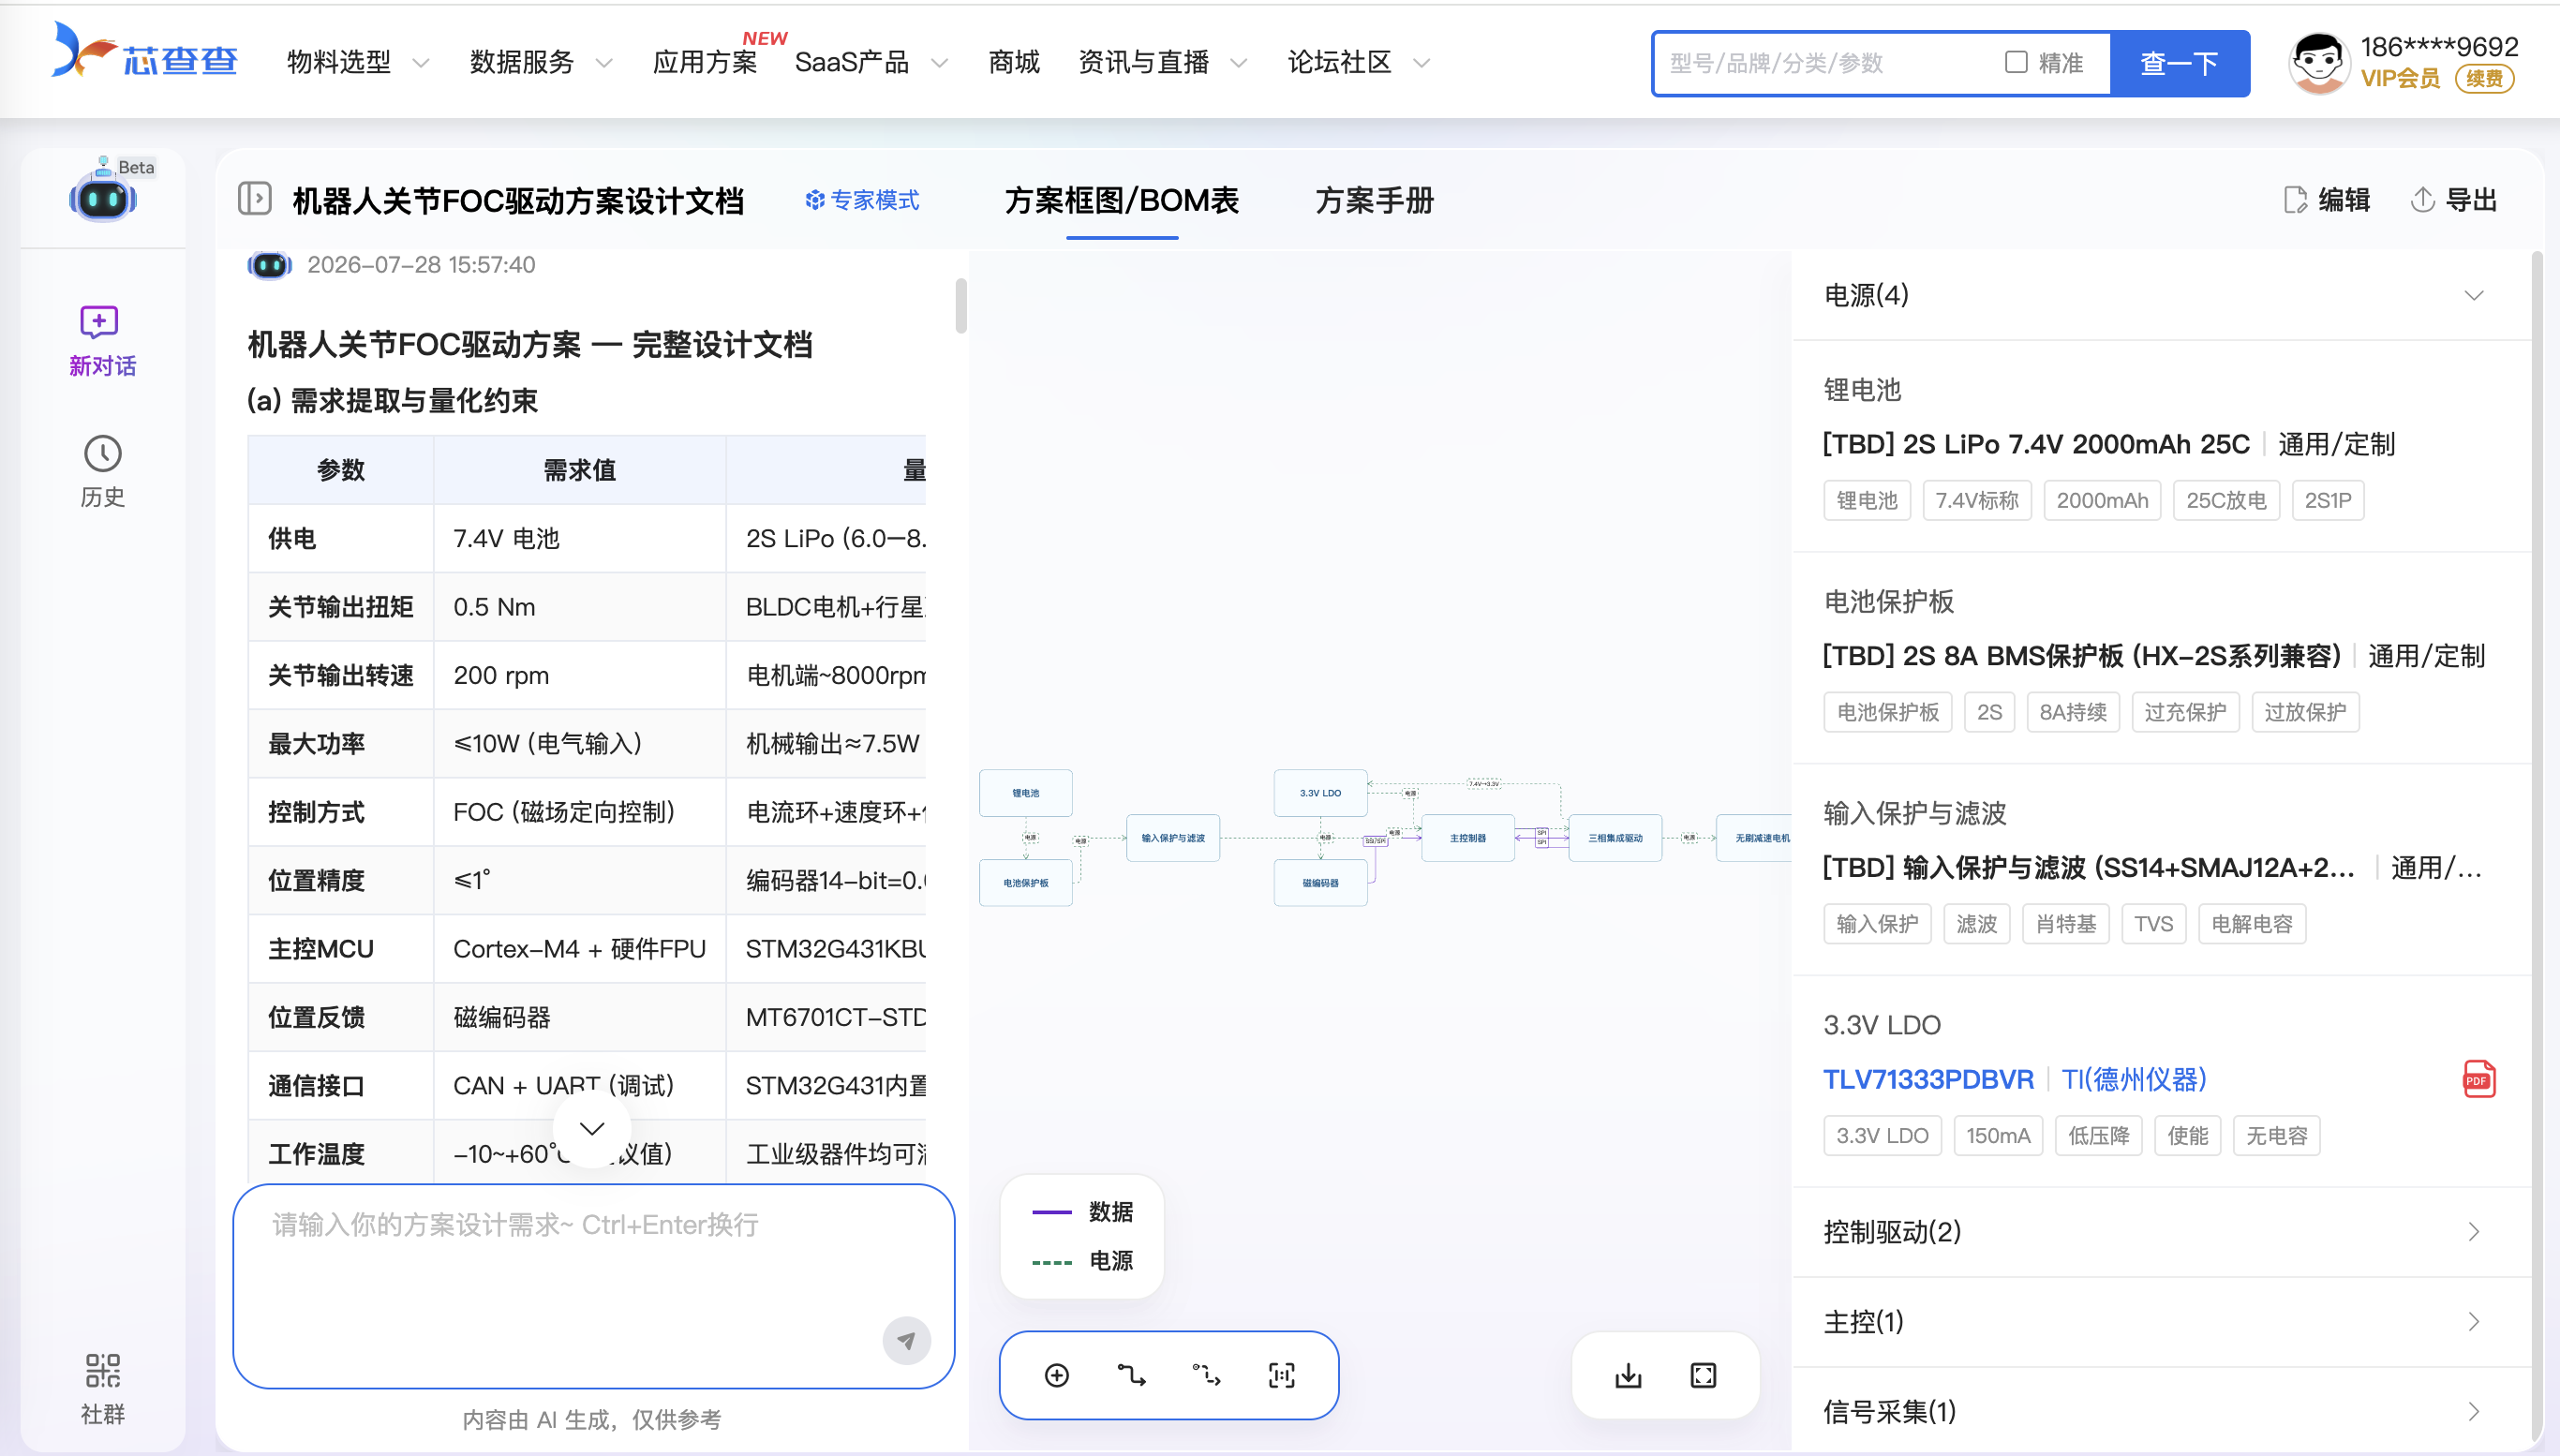Screen dimensions: 2560x1456
Task: Open the 历史 history panel
Action: tap(102, 472)
